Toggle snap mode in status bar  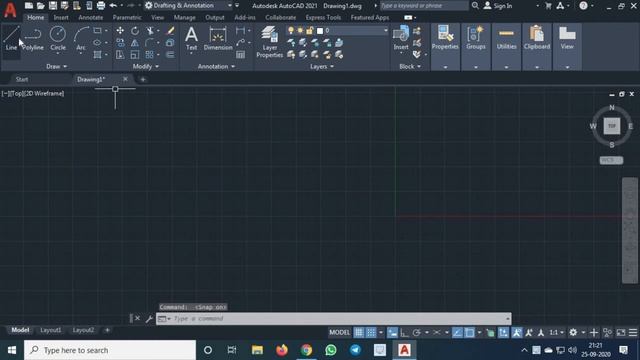[x=371, y=333]
